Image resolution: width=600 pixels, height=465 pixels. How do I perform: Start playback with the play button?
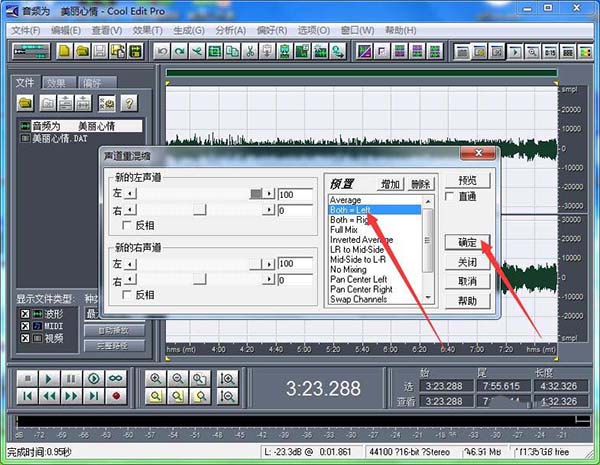[x=49, y=379]
